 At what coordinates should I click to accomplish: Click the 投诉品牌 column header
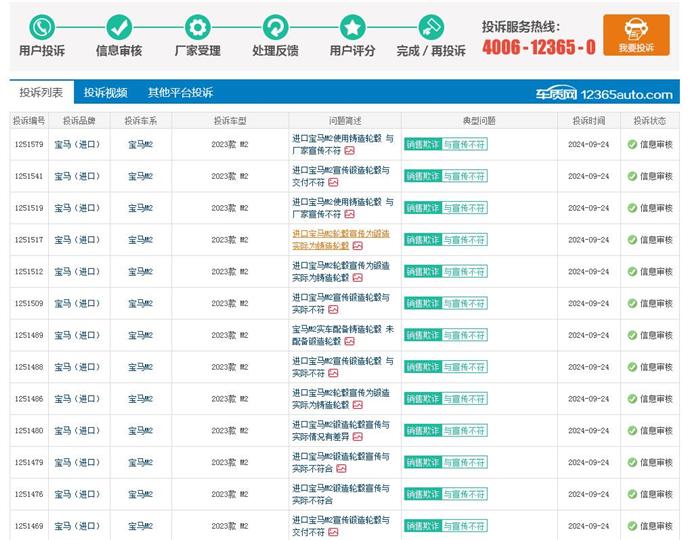click(79, 120)
